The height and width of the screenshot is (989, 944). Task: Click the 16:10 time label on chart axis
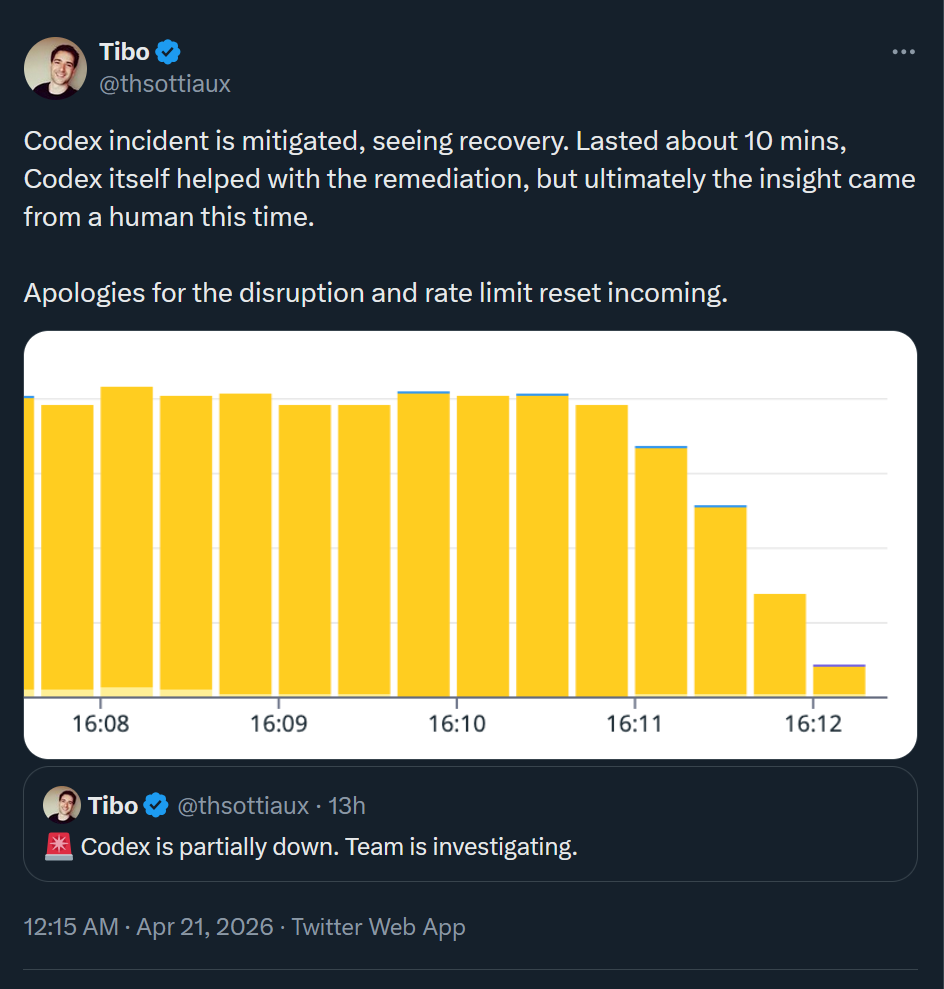click(457, 723)
